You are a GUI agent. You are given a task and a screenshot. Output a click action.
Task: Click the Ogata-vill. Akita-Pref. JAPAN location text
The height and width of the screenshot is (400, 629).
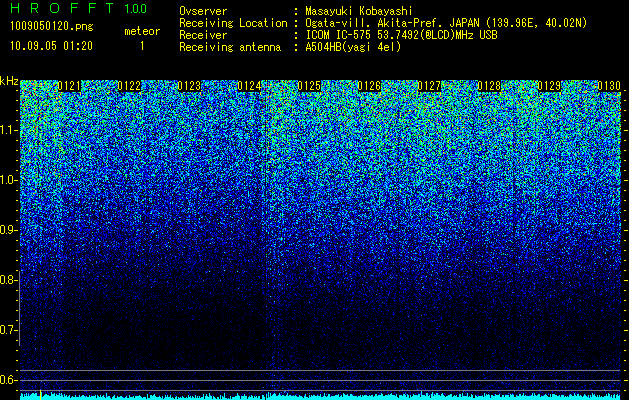point(446,23)
